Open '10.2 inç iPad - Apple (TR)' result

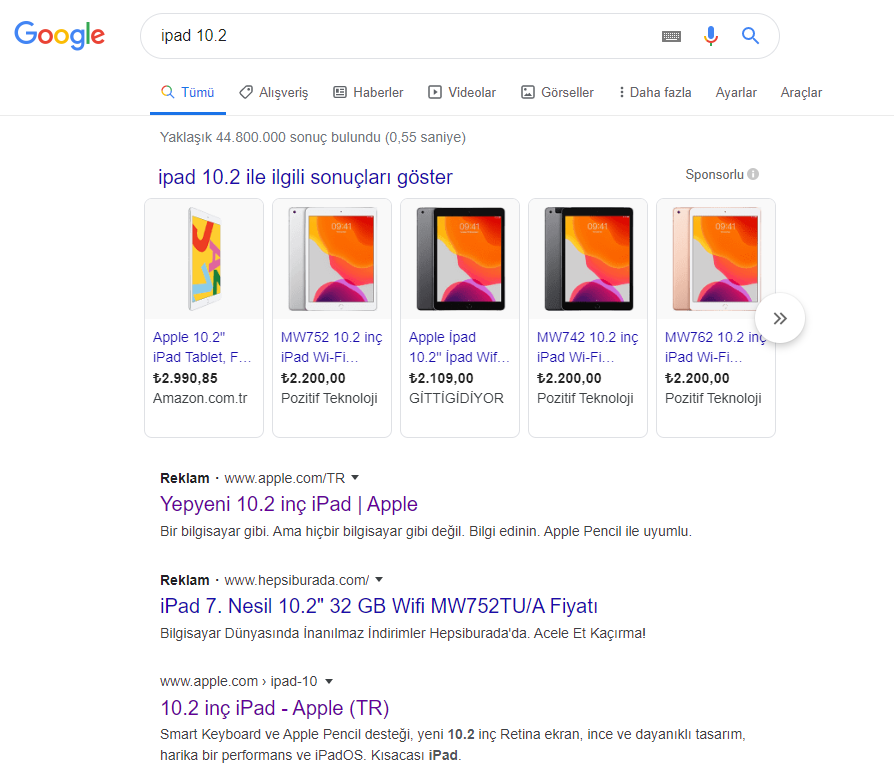pos(274,708)
